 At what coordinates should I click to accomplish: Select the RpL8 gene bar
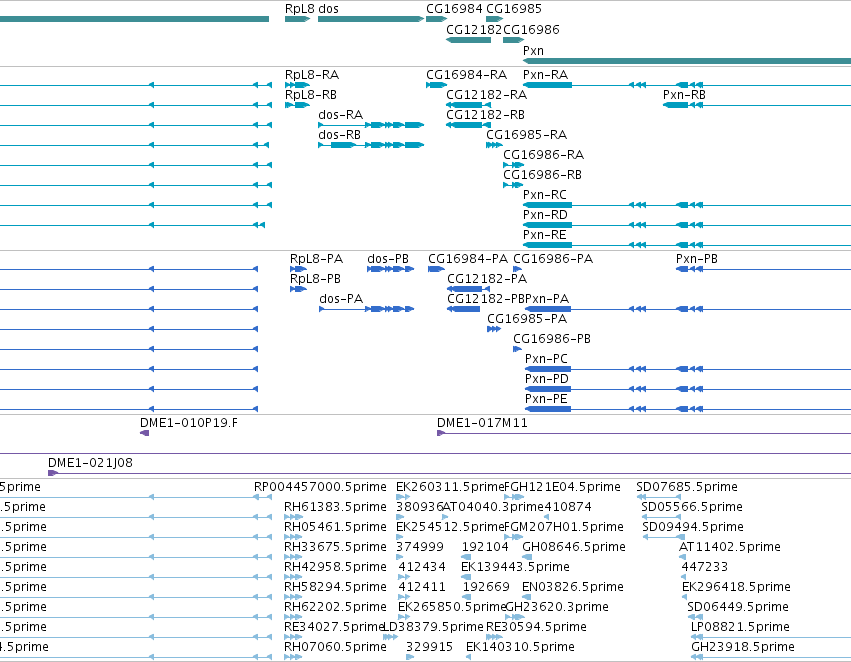point(297,19)
